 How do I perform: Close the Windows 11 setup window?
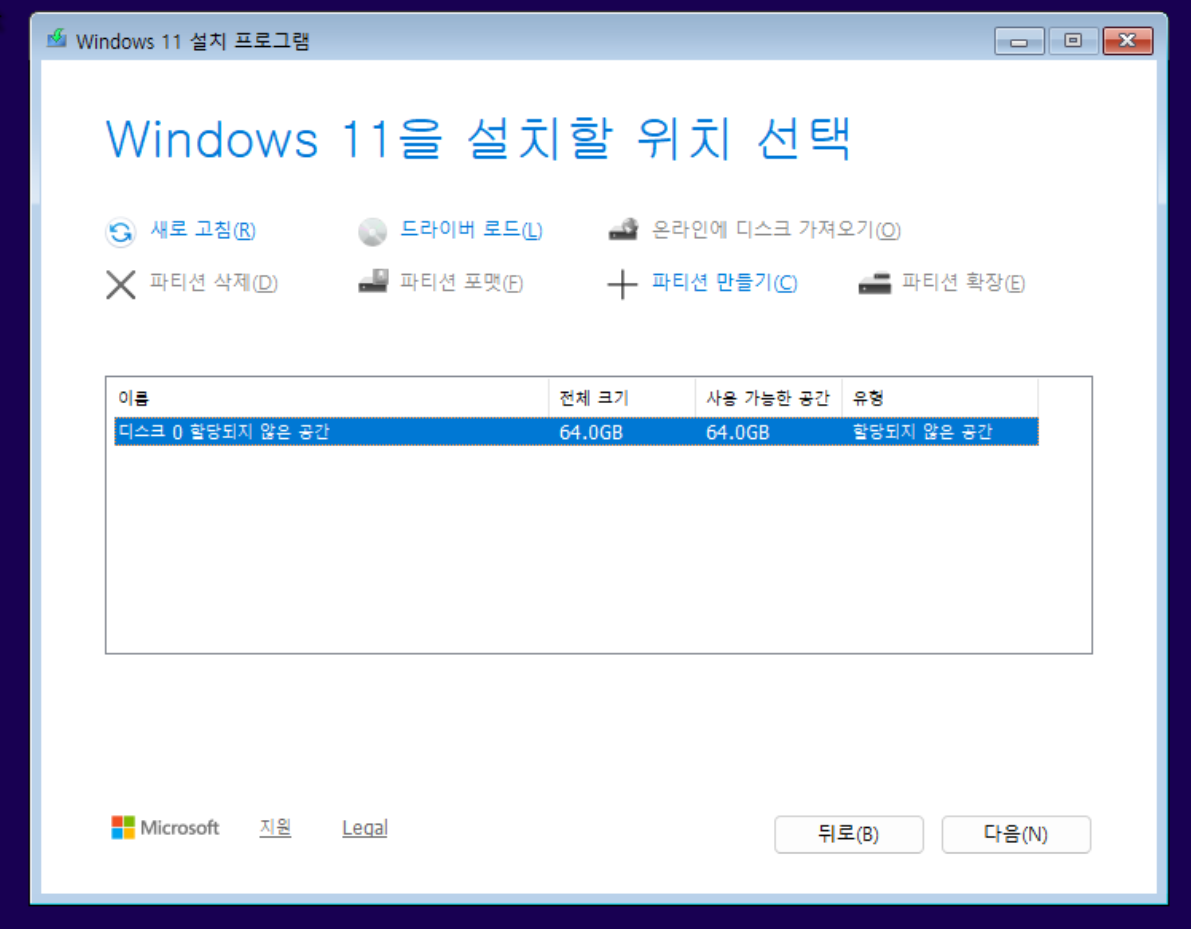coord(1128,41)
